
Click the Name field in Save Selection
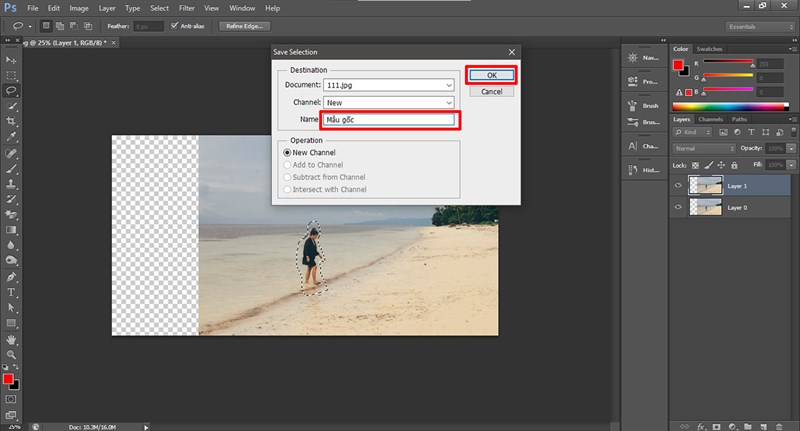pos(388,119)
